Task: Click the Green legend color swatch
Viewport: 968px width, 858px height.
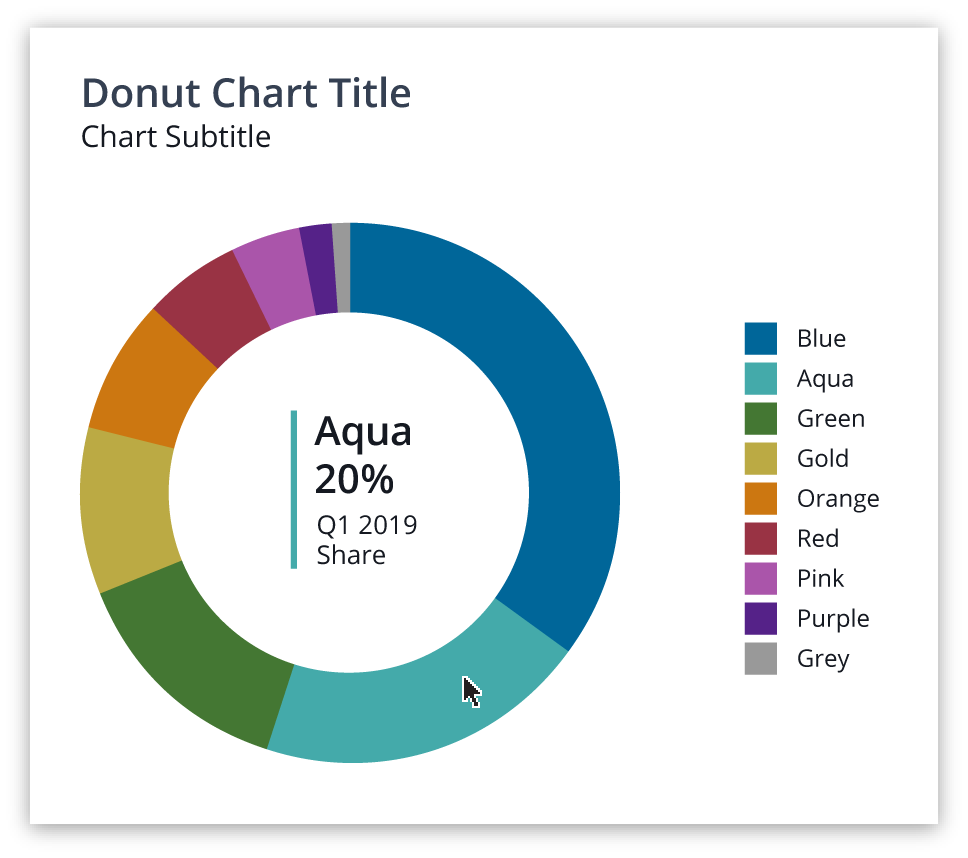Action: (x=760, y=418)
